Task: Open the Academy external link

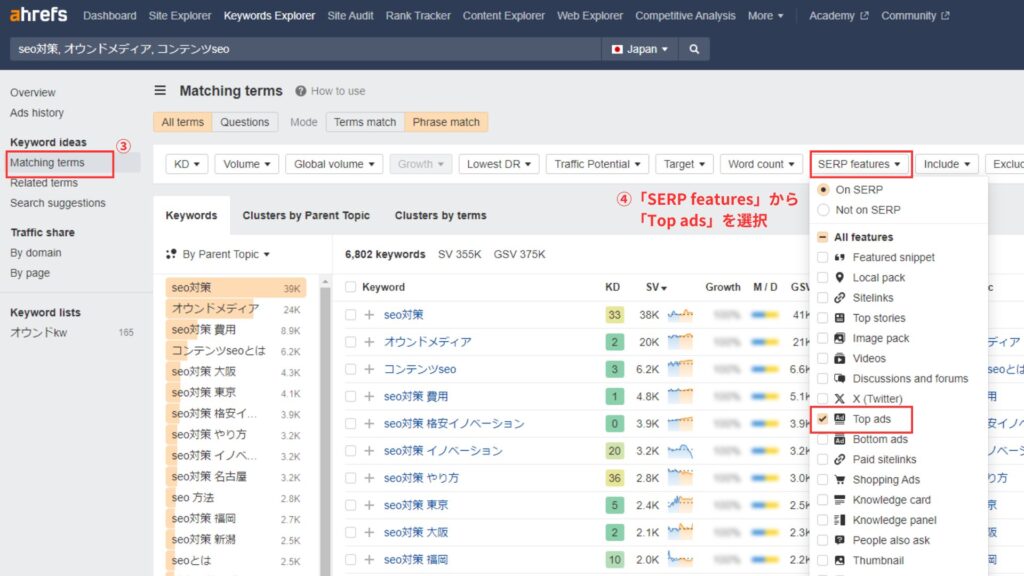Action: tap(839, 16)
